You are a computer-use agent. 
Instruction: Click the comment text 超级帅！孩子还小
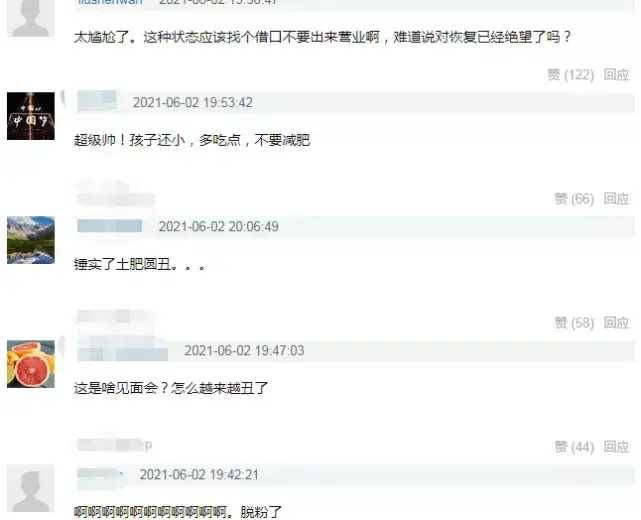pyautogui.click(x=130, y=140)
